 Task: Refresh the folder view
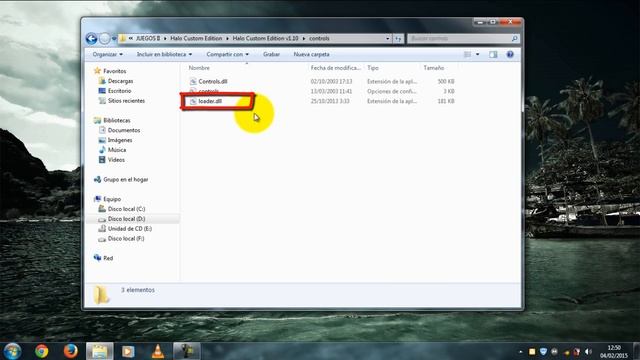[398, 38]
